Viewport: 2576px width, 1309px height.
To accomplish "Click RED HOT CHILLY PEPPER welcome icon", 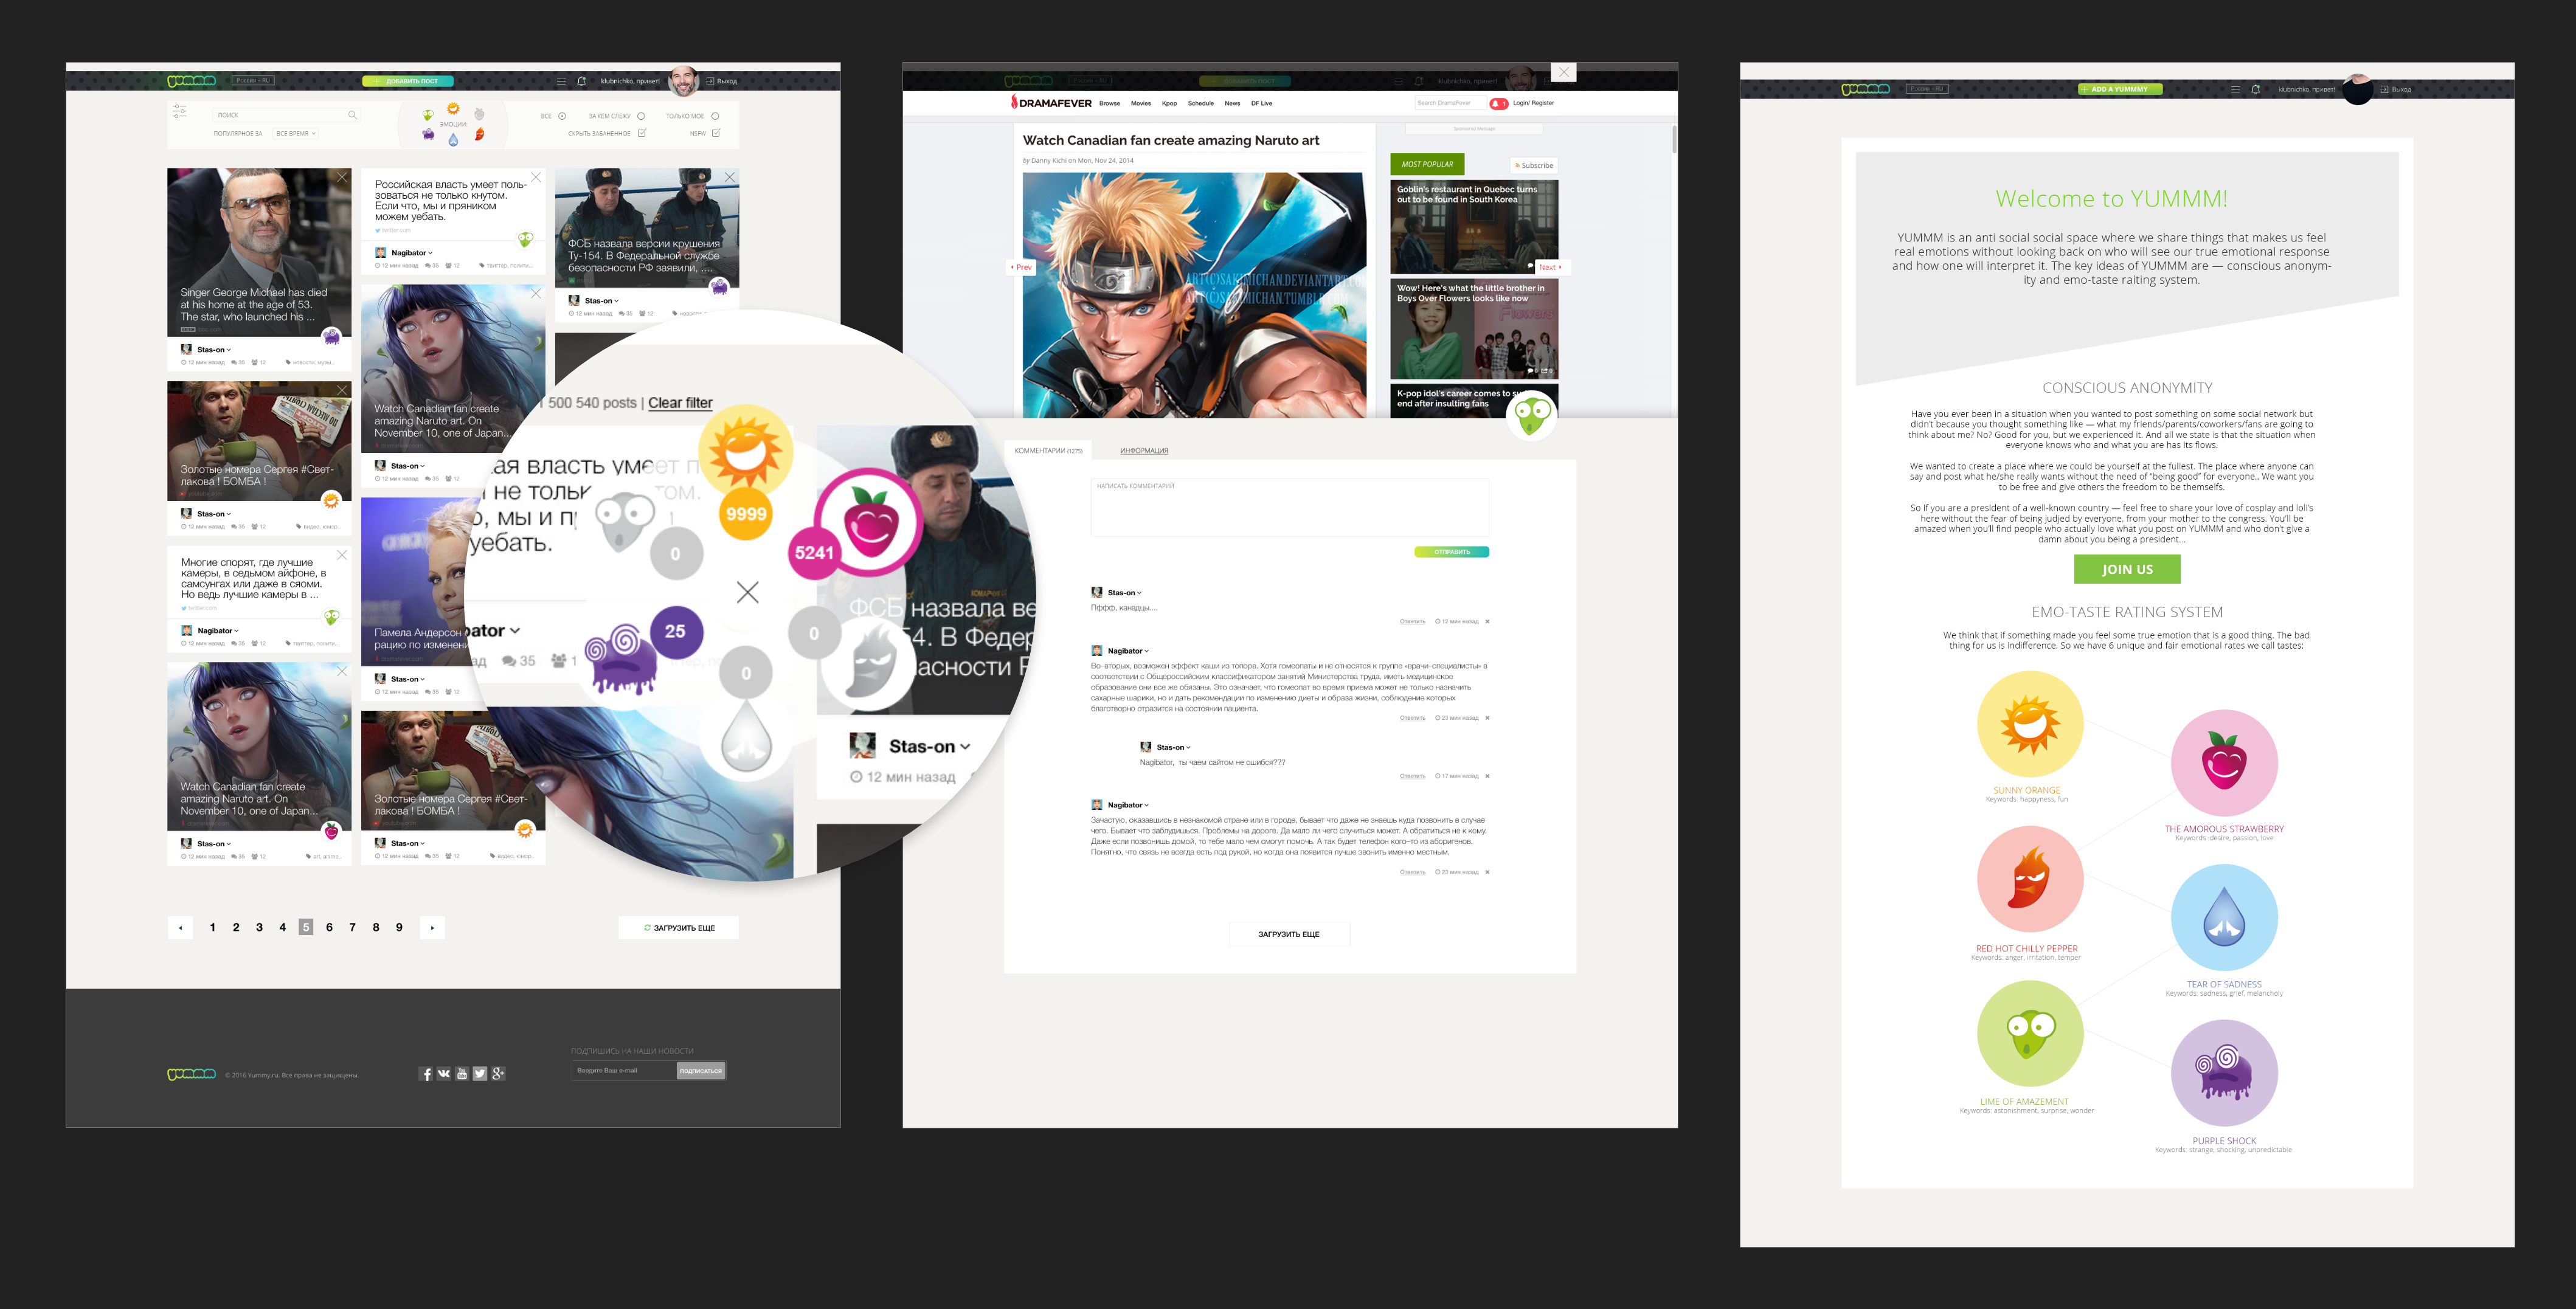I will (2030, 880).
